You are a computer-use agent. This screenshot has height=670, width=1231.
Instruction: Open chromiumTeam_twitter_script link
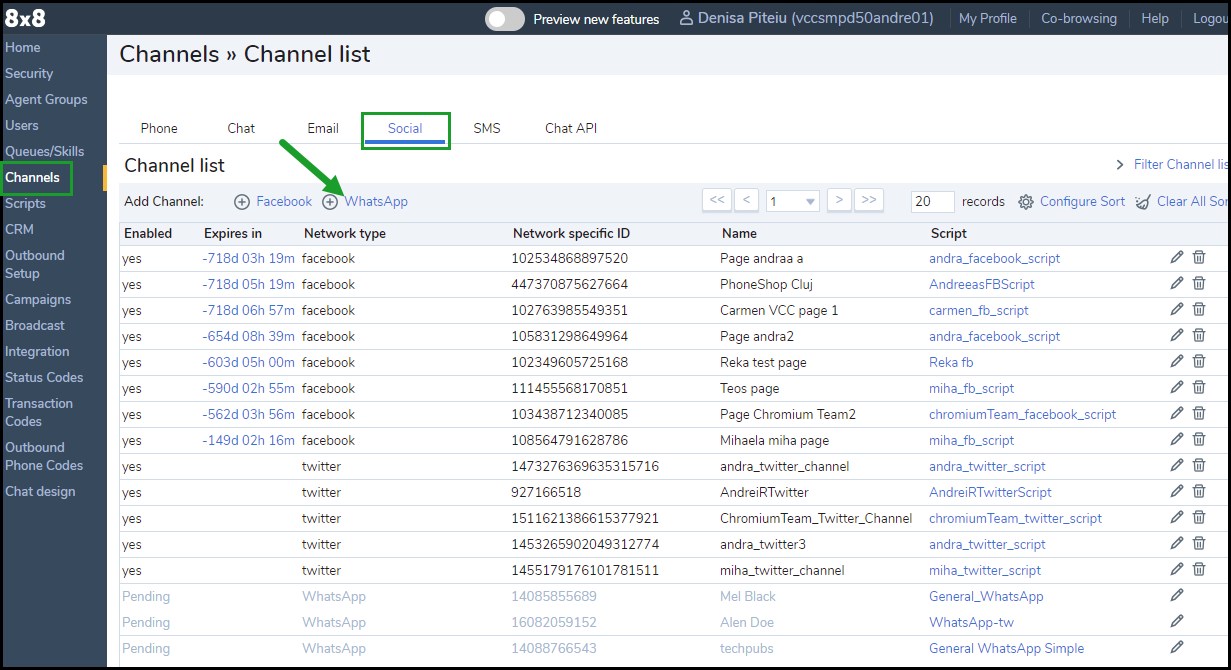click(1015, 518)
